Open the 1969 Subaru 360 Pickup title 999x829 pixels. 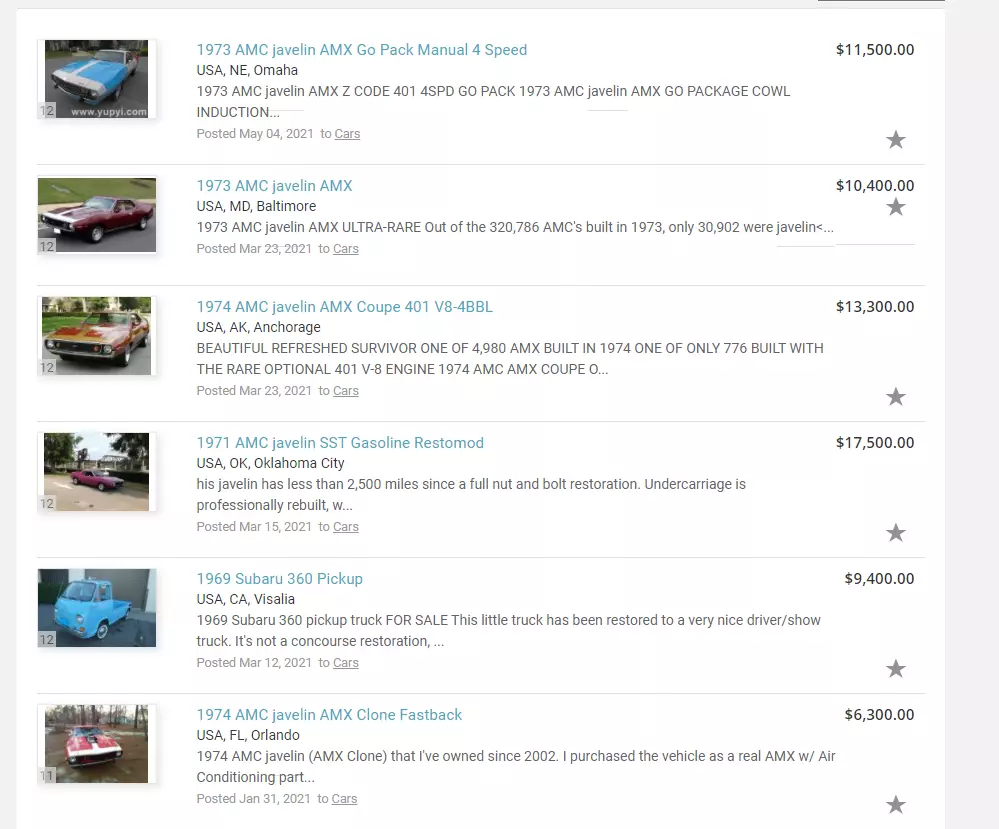[x=279, y=579]
